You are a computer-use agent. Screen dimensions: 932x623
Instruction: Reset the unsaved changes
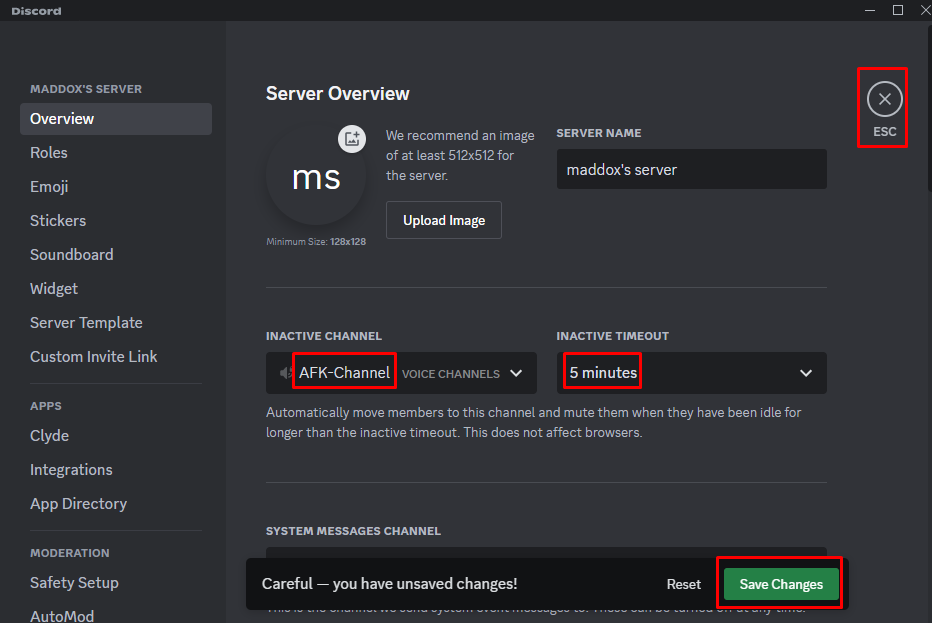tap(684, 584)
